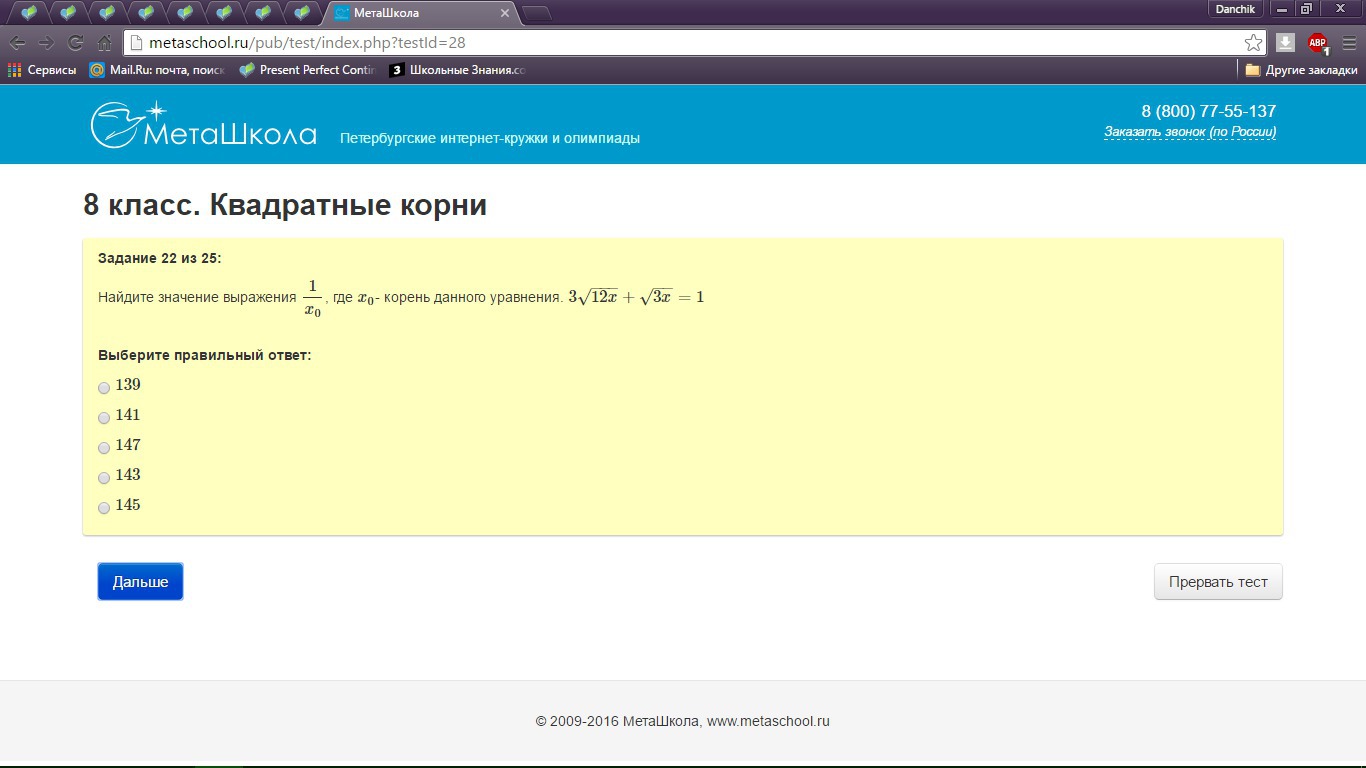Click the Петербургские интернет-кружки и олимпиады tagline
Viewport: 1366px width, 768px height.
tap(490, 138)
